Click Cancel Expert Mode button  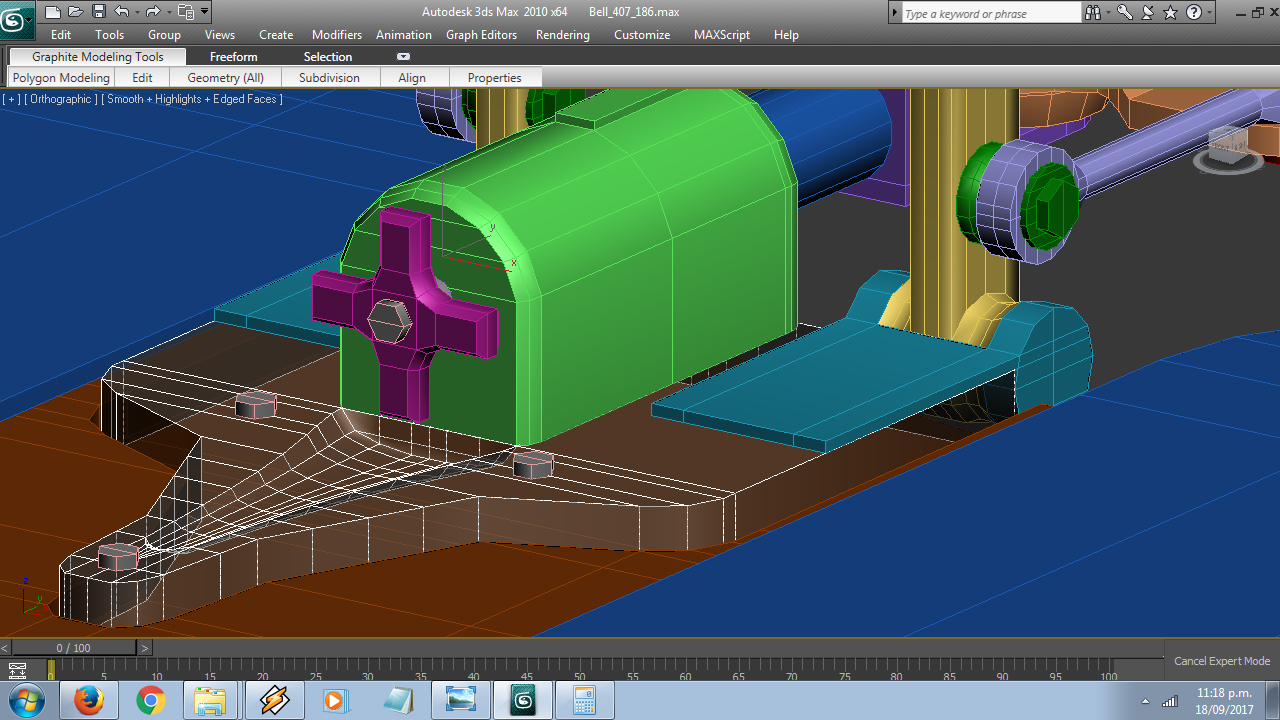click(1222, 661)
